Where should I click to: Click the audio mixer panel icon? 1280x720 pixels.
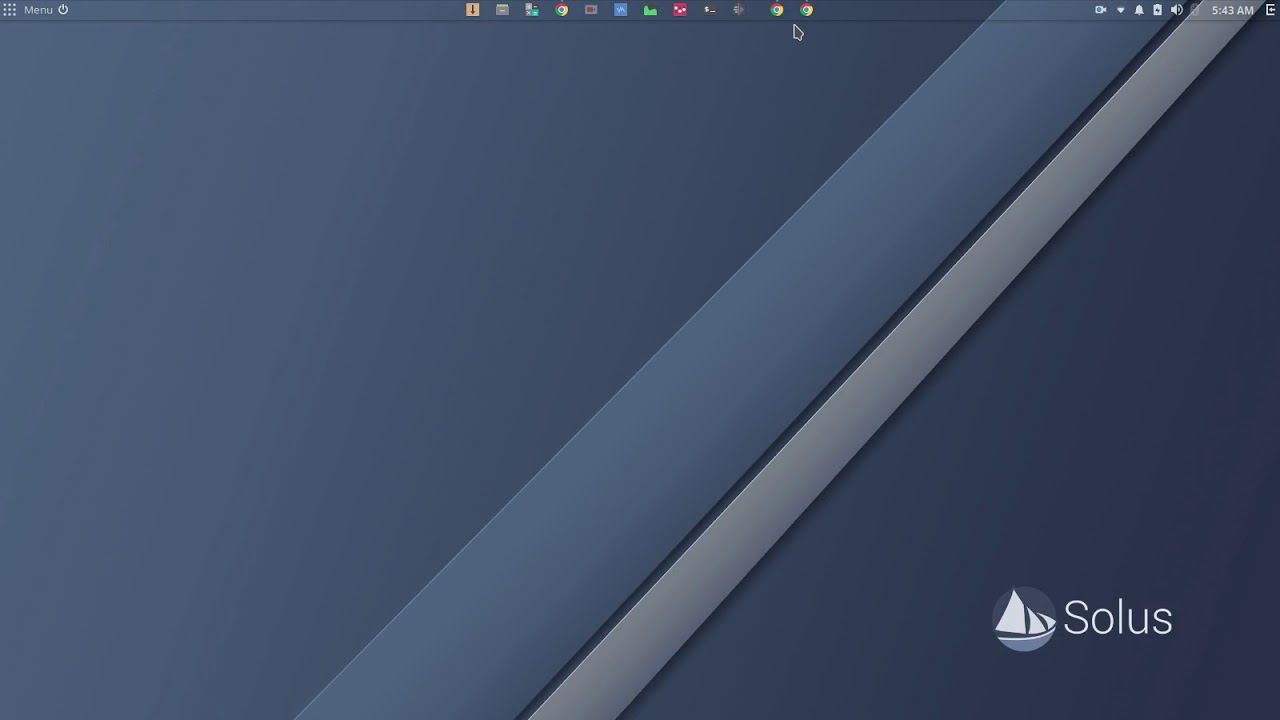click(x=739, y=9)
